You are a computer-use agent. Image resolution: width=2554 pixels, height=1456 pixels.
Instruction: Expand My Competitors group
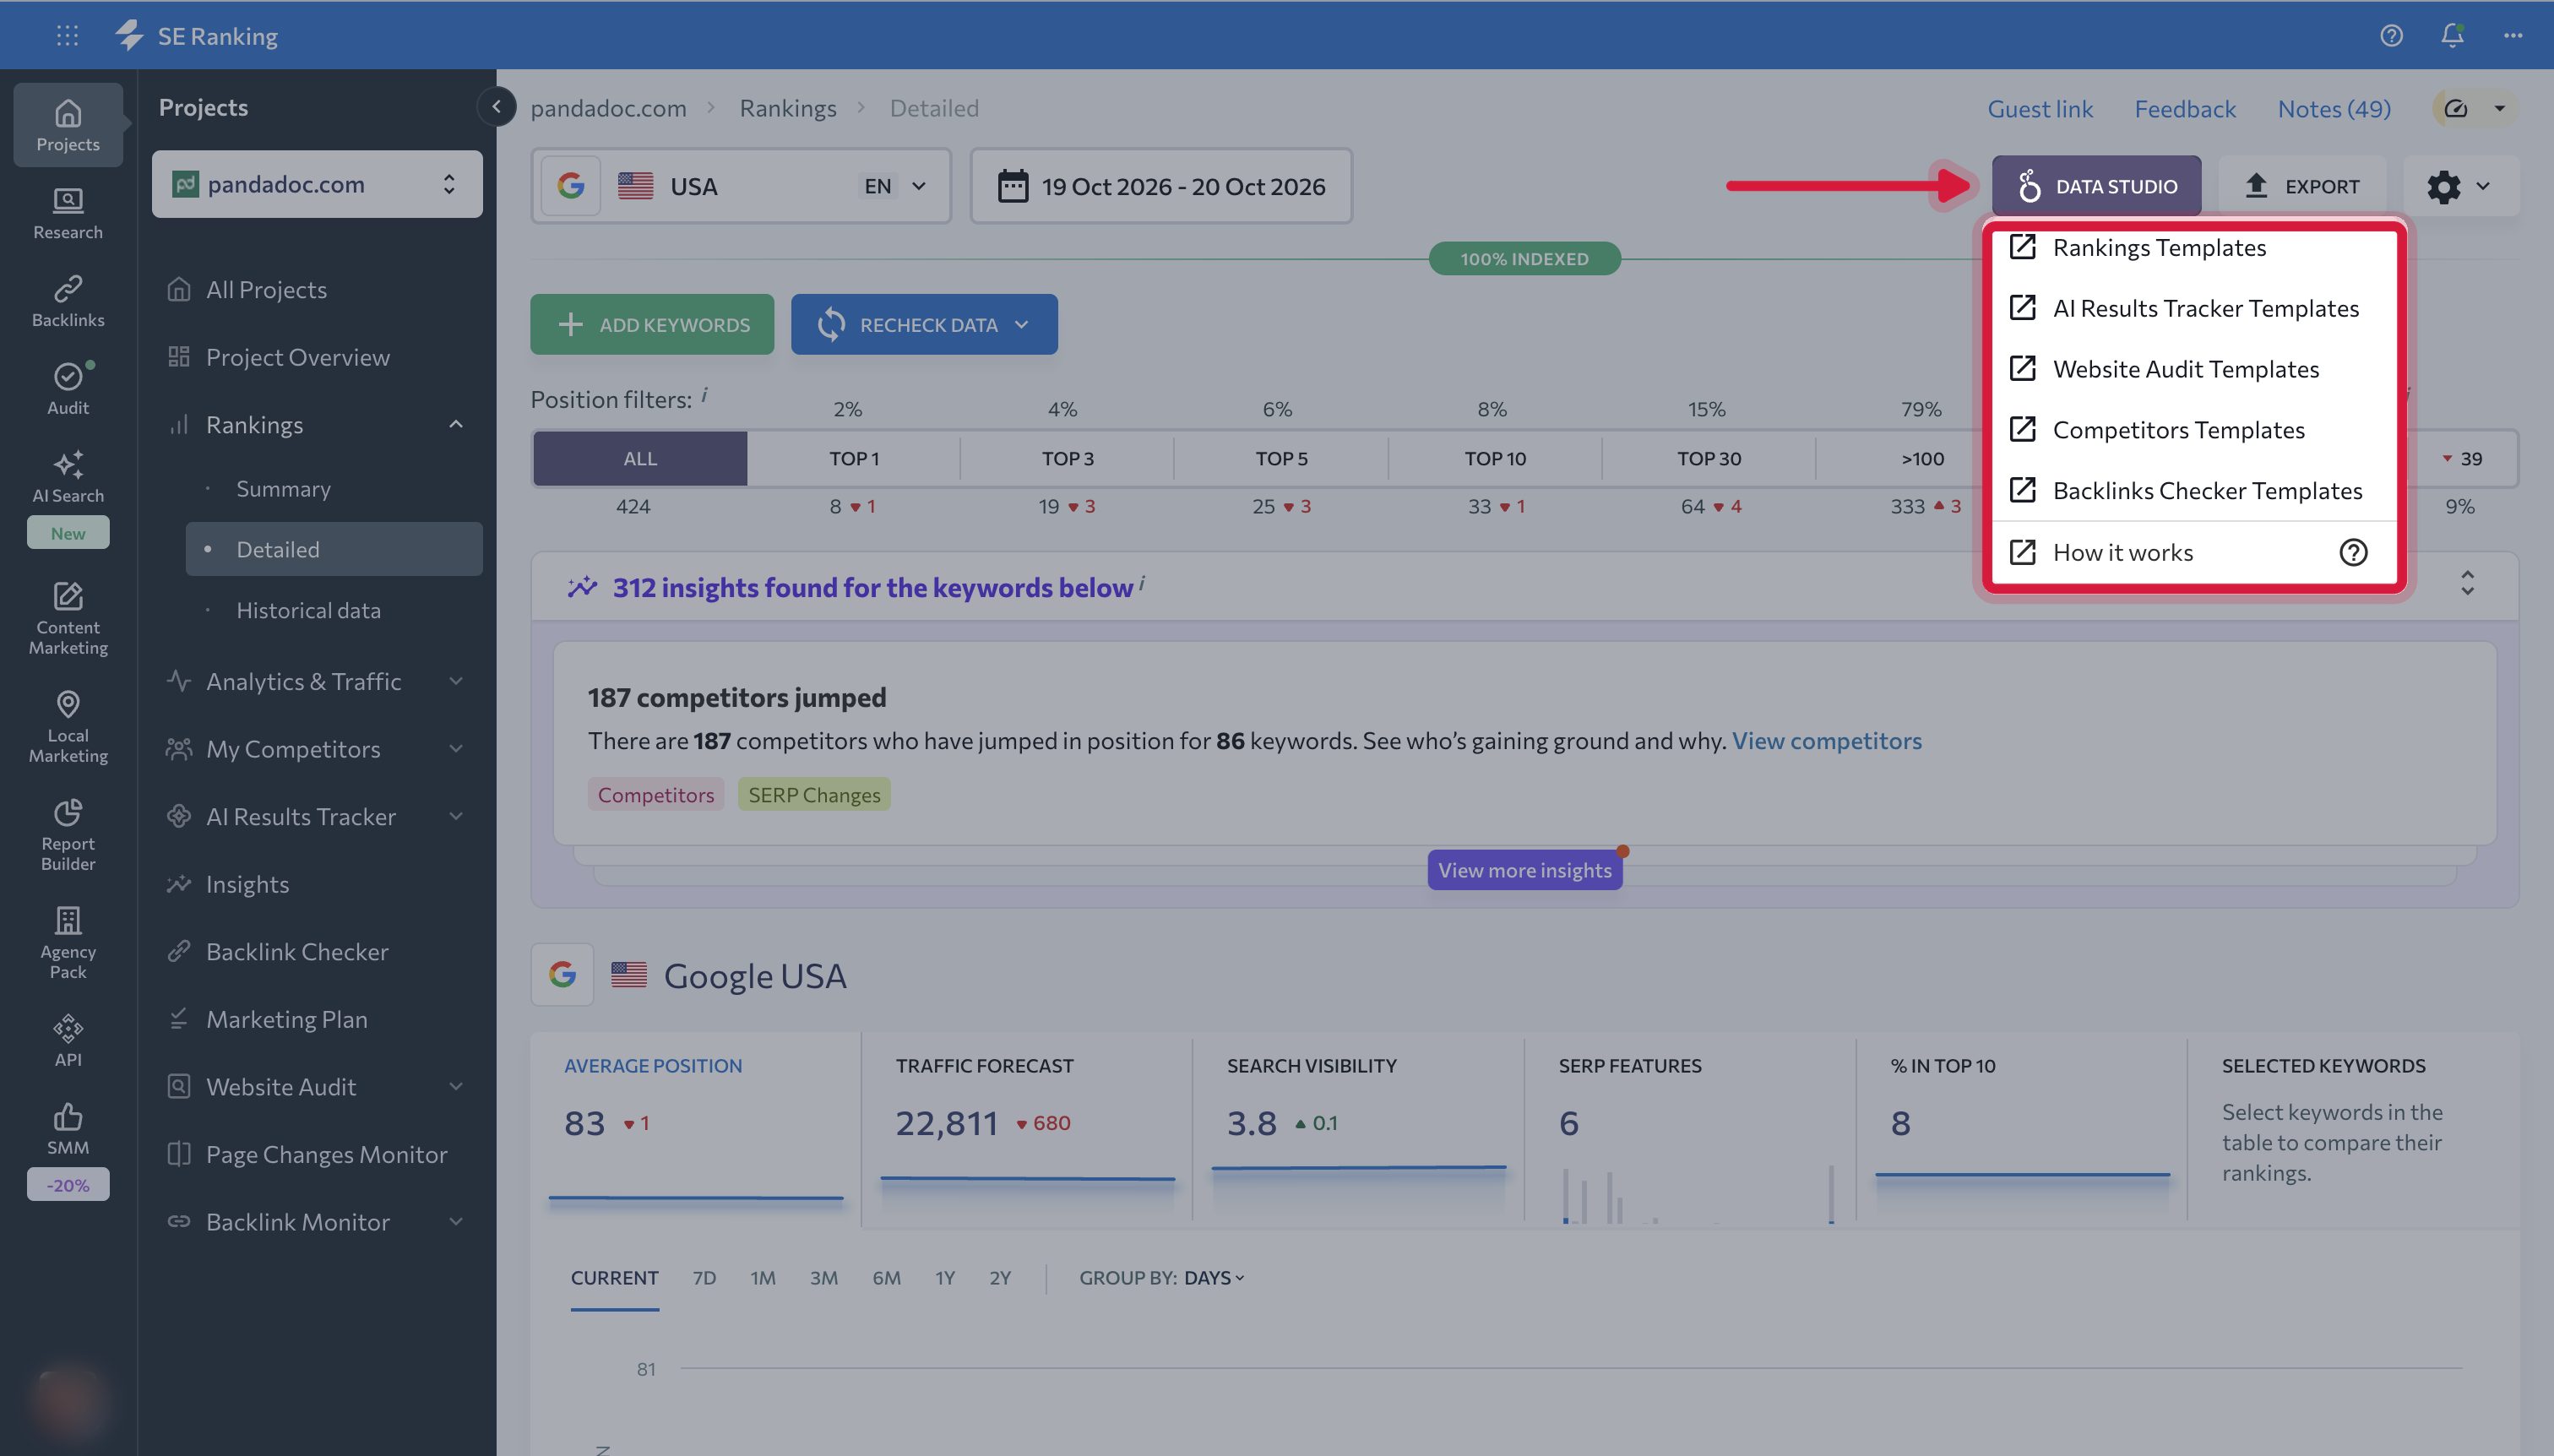(x=456, y=749)
